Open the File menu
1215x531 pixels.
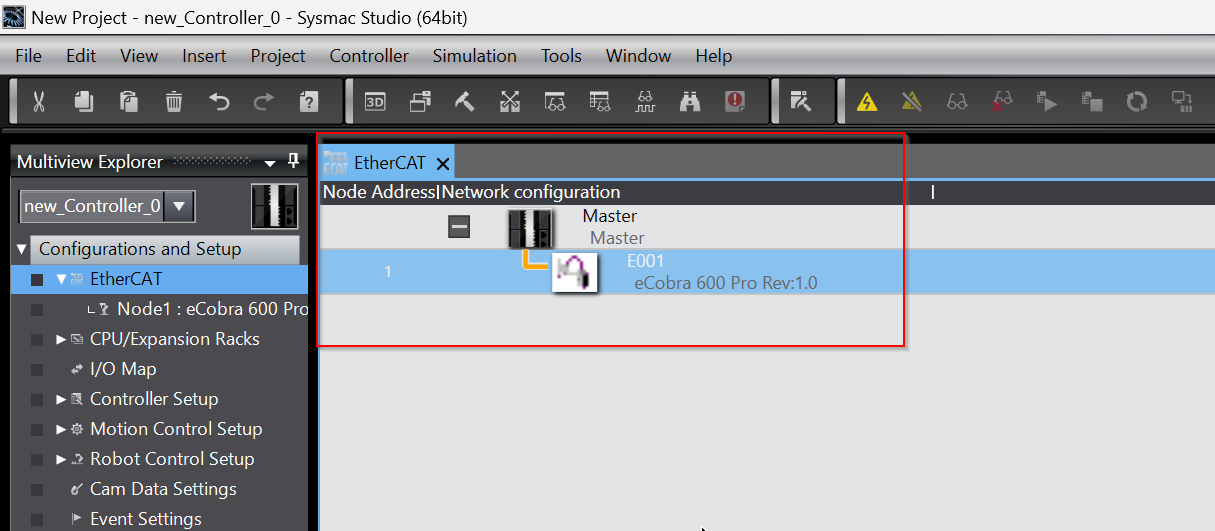coord(28,56)
